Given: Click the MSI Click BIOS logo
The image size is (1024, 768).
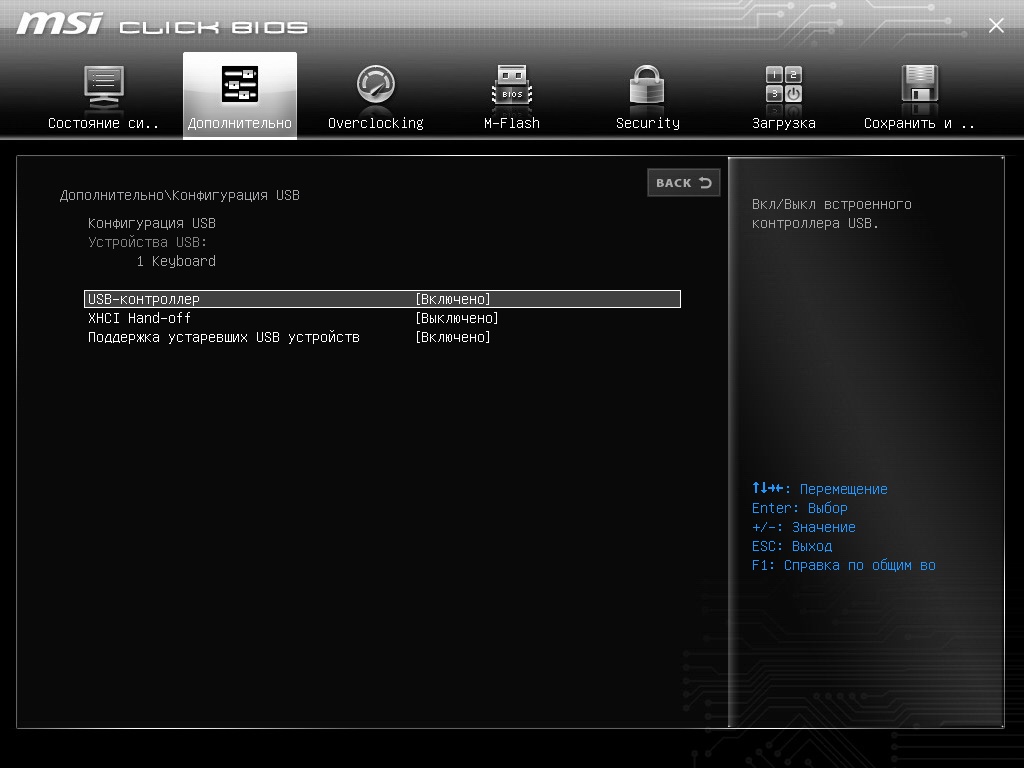Looking at the screenshot, I should click(x=162, y=24).
